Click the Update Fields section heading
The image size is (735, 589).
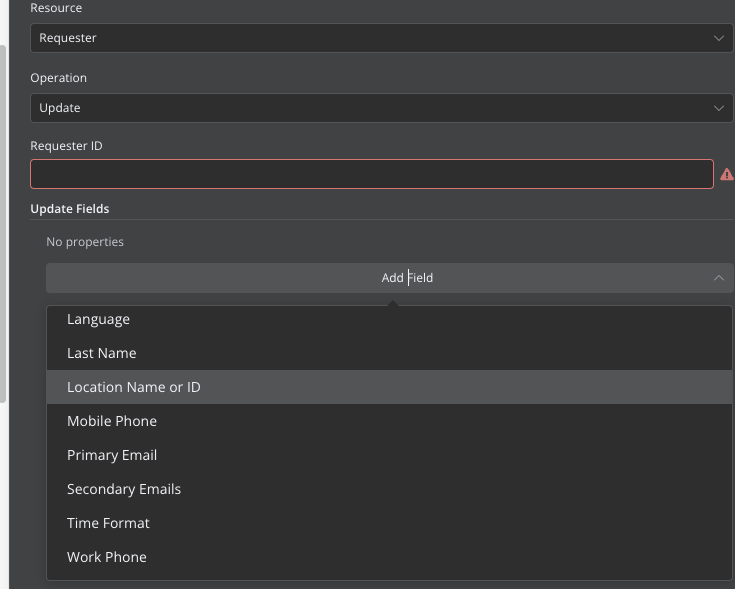(x=70, y=209)
